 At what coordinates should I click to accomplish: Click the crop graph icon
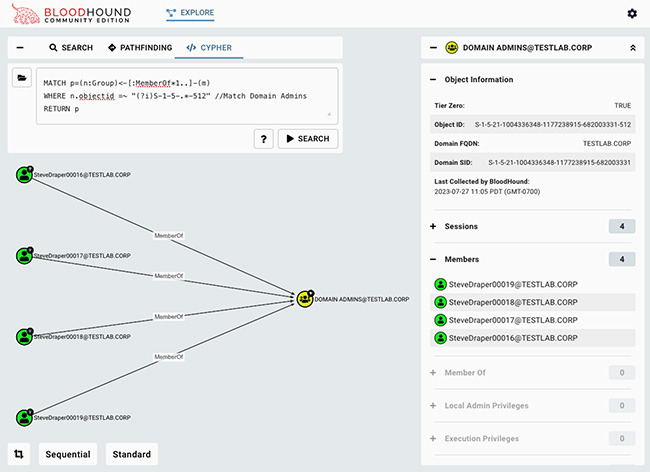coord(21,454)
